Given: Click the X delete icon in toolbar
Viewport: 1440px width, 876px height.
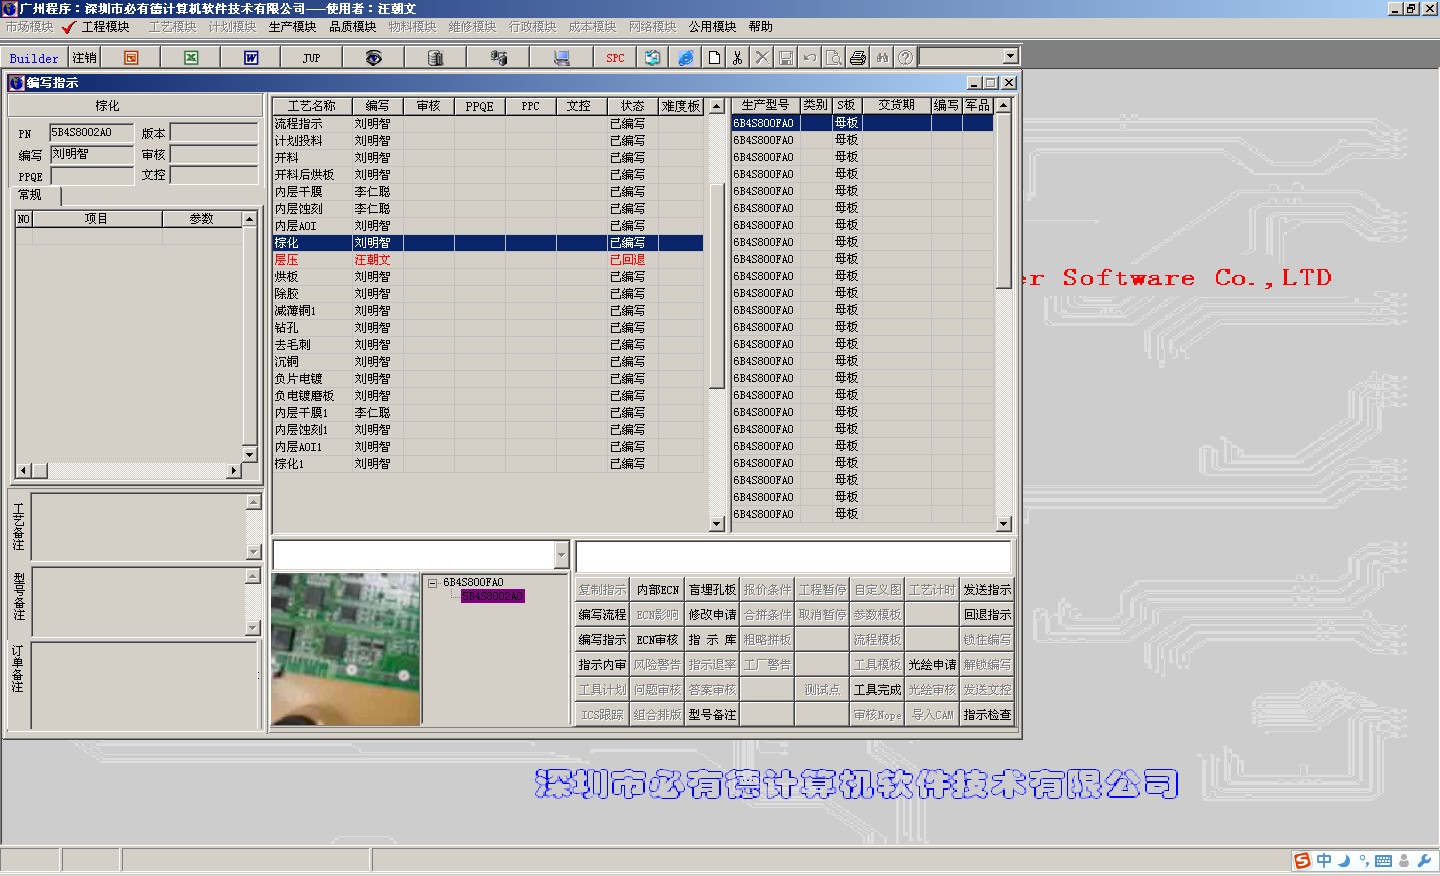Looking at the screenshot, I should (762, 58).
